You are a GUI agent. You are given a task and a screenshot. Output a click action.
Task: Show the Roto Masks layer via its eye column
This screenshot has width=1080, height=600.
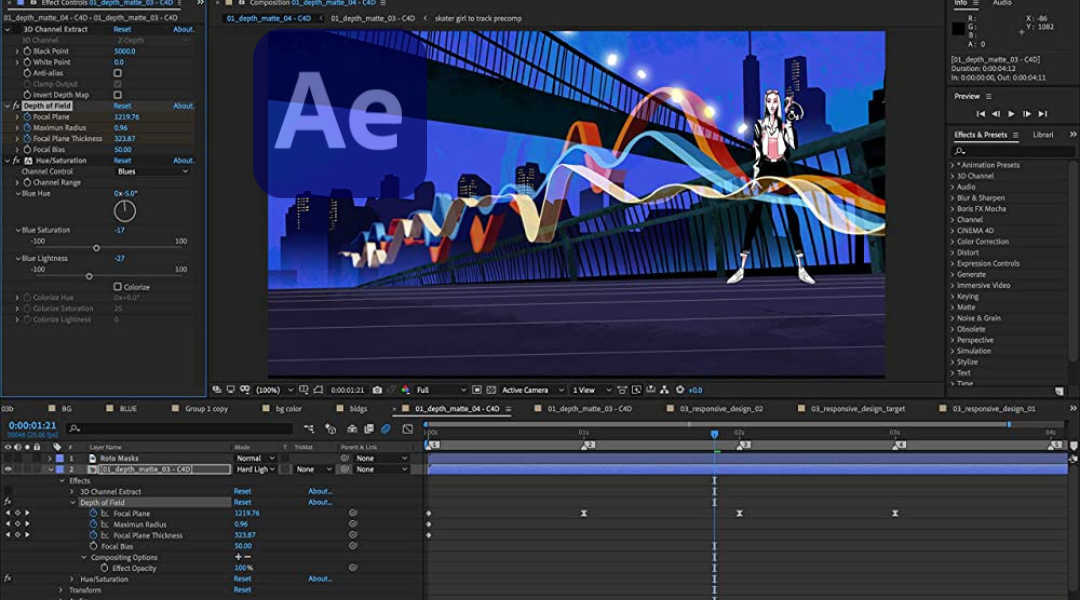(8, 458)
